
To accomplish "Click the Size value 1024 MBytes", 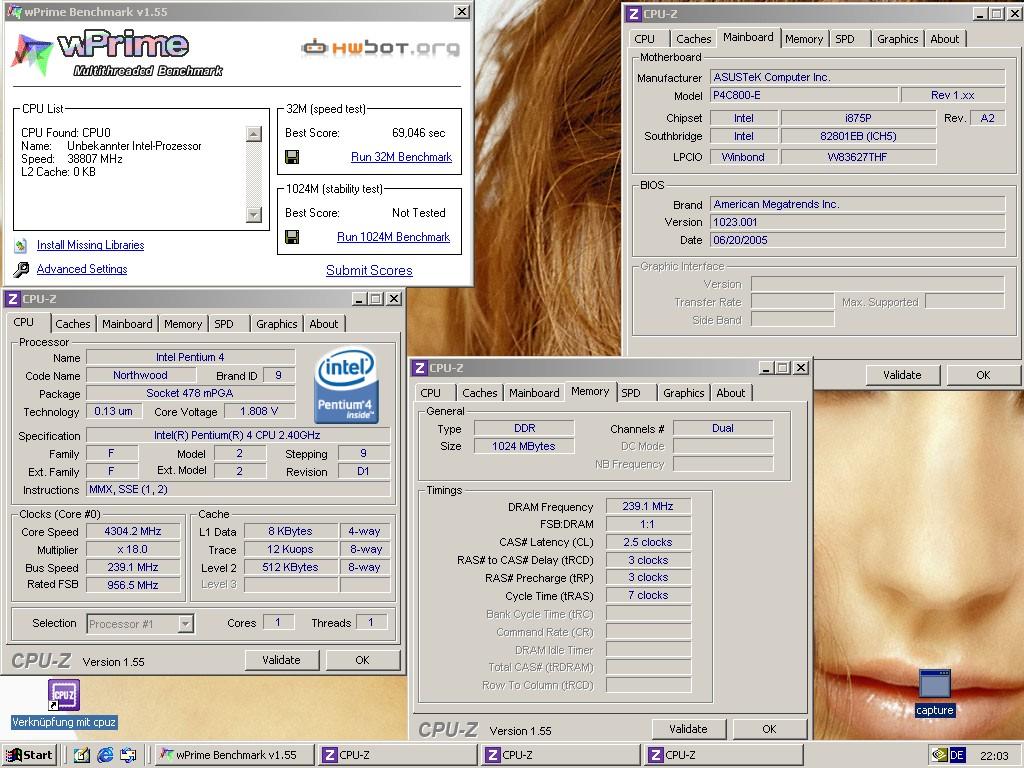I will click(x=524, y=446).
